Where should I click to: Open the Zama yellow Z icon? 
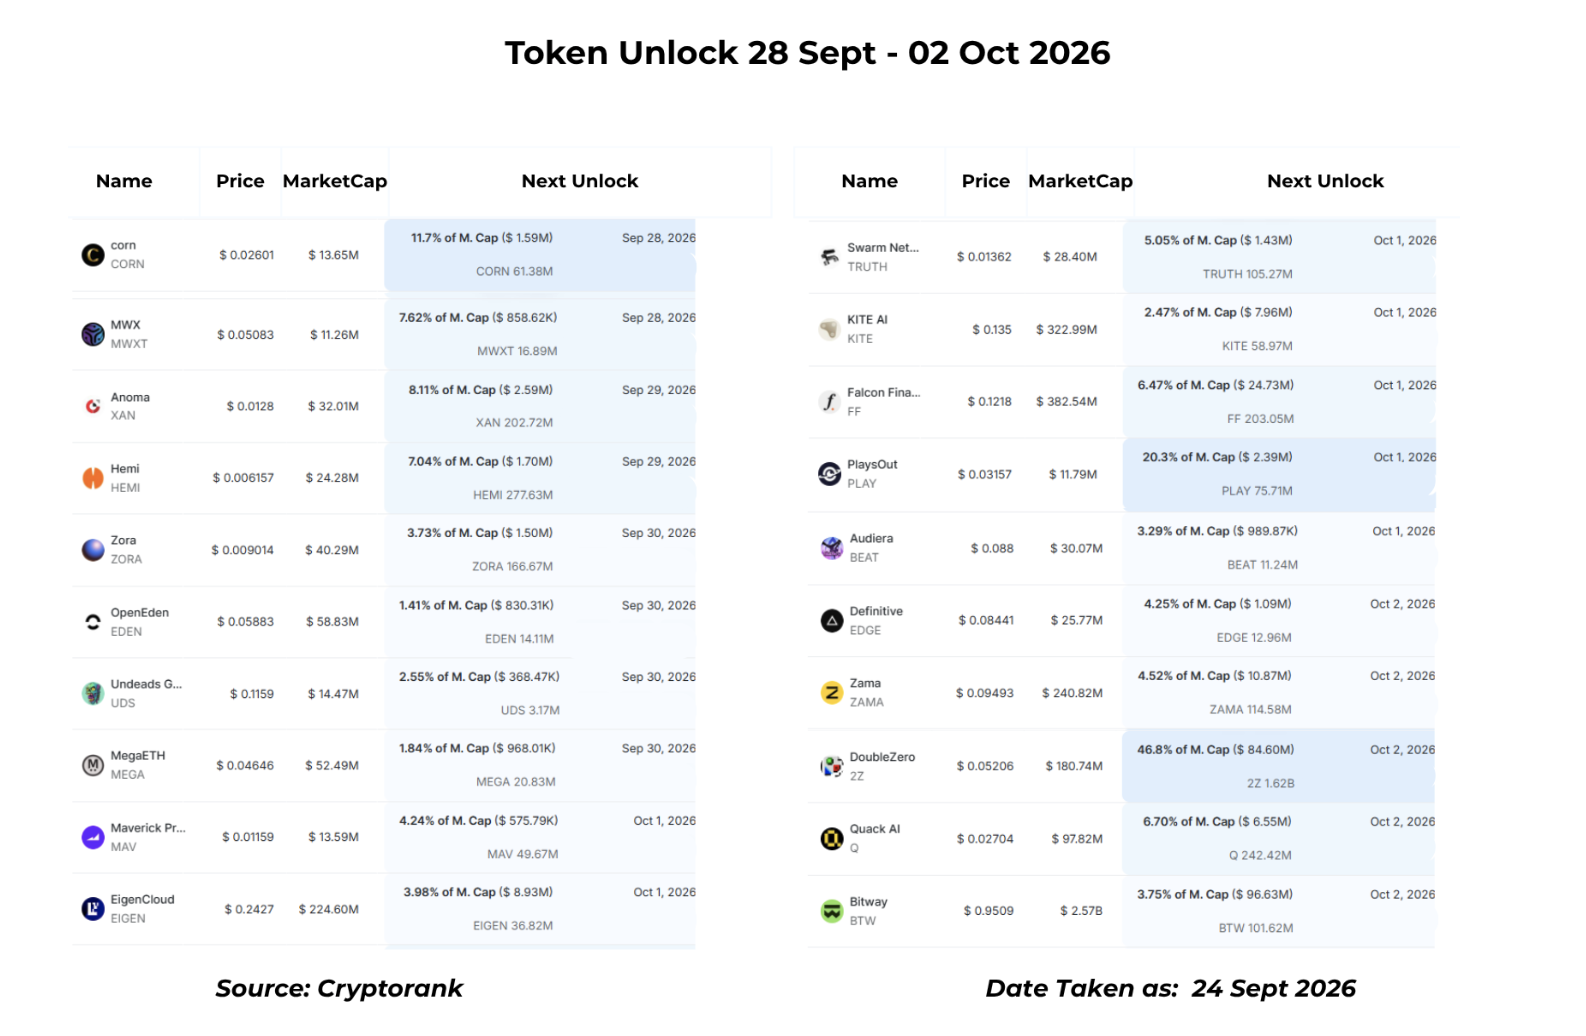click(832, 693)
